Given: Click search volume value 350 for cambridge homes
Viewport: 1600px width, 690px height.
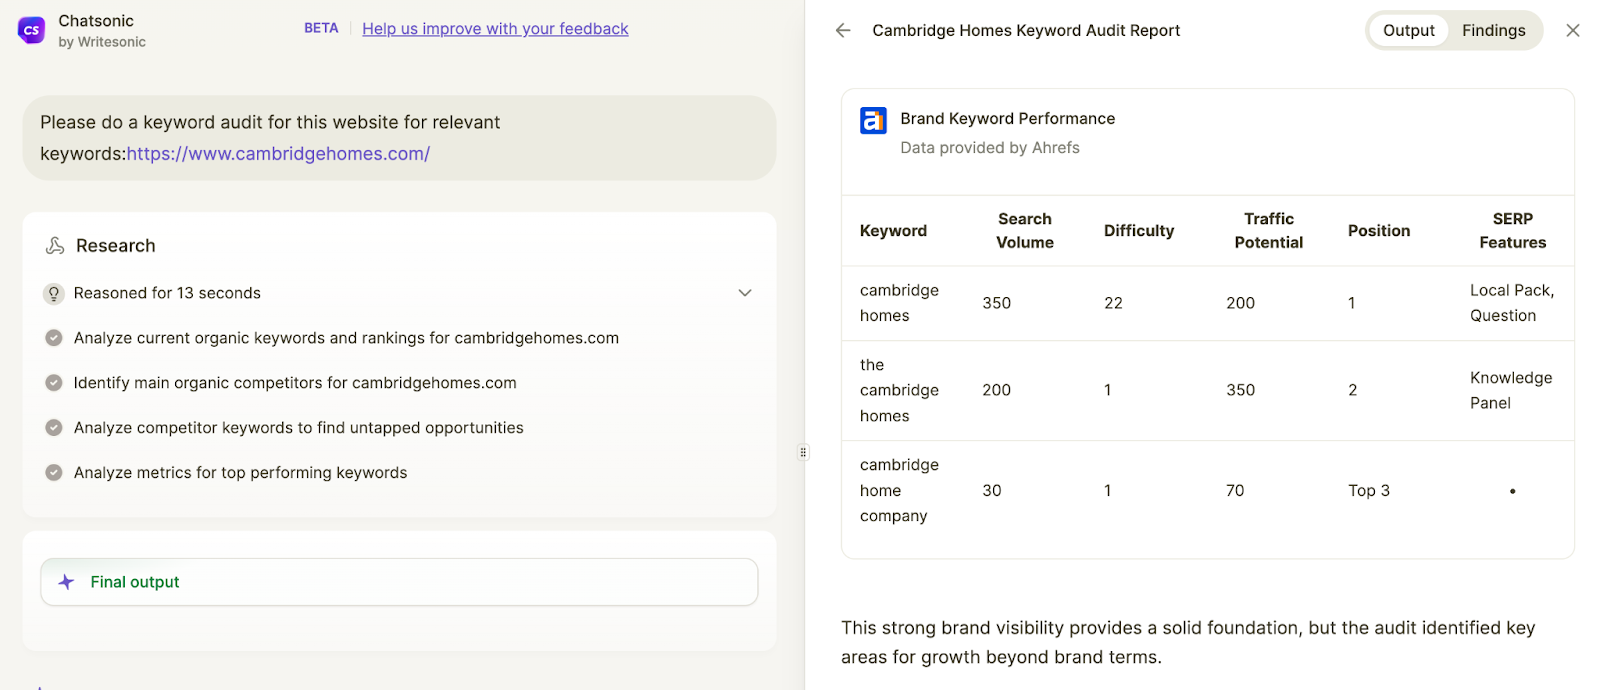Looking at the screenshot, I should 996,303.
